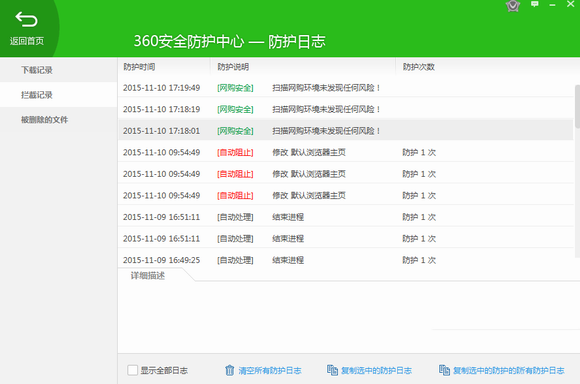The image size is (580, 384).
Task: Click the 防护次数 column header
Action: point(419,67)
